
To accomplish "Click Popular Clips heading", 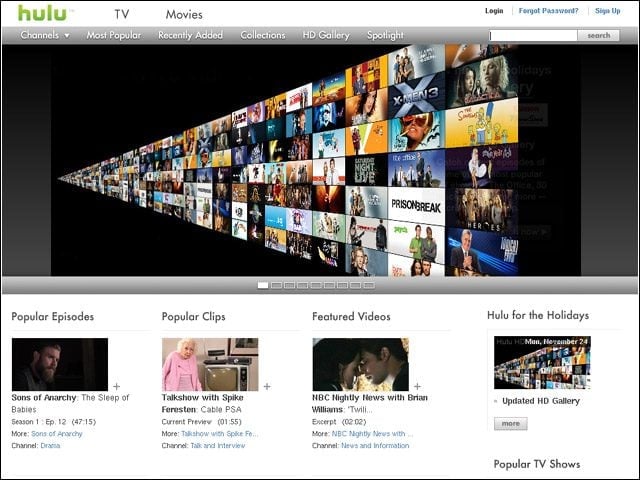I will click(x=193, y=317).
